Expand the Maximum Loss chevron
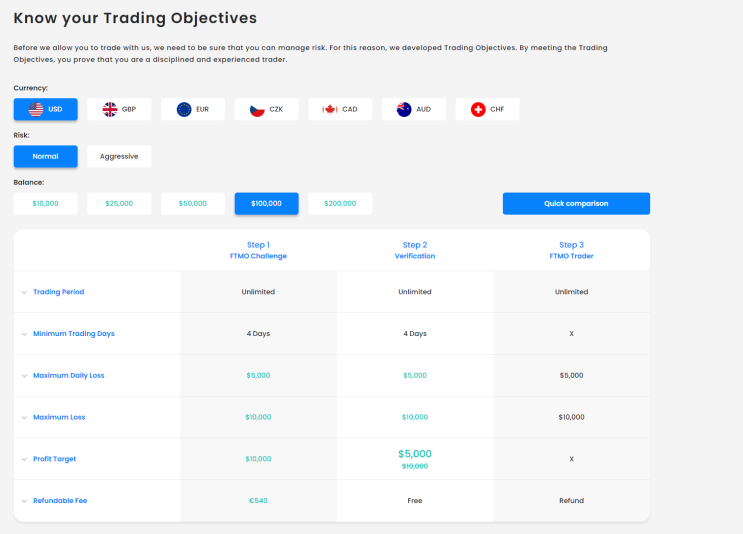743x534 pixels. click(24, 417)
